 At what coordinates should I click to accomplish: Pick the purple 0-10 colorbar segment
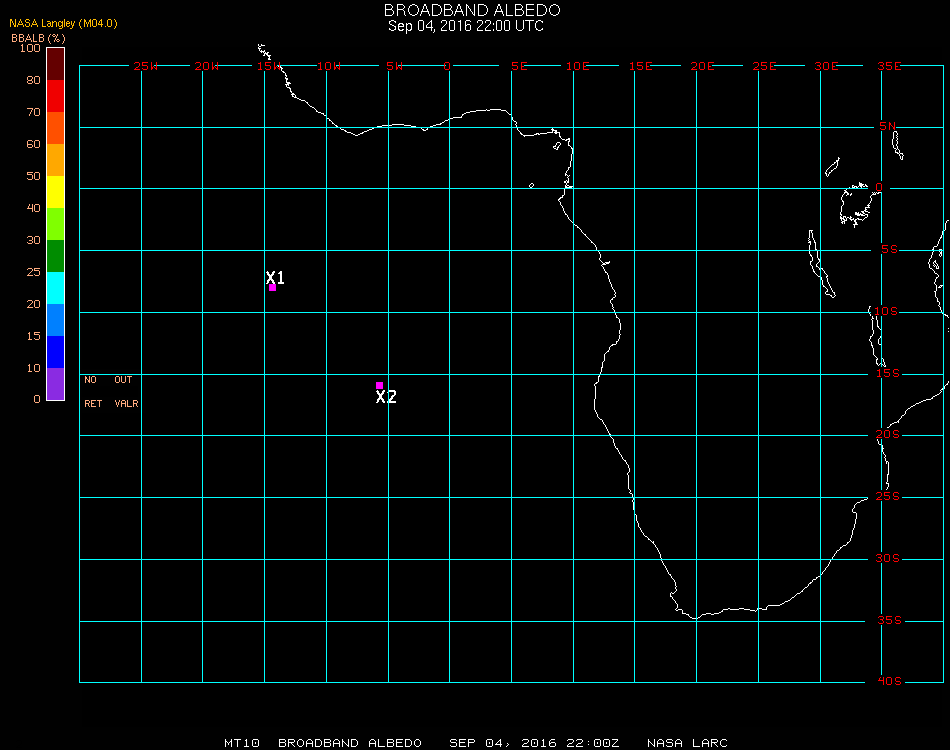[55, 383]
